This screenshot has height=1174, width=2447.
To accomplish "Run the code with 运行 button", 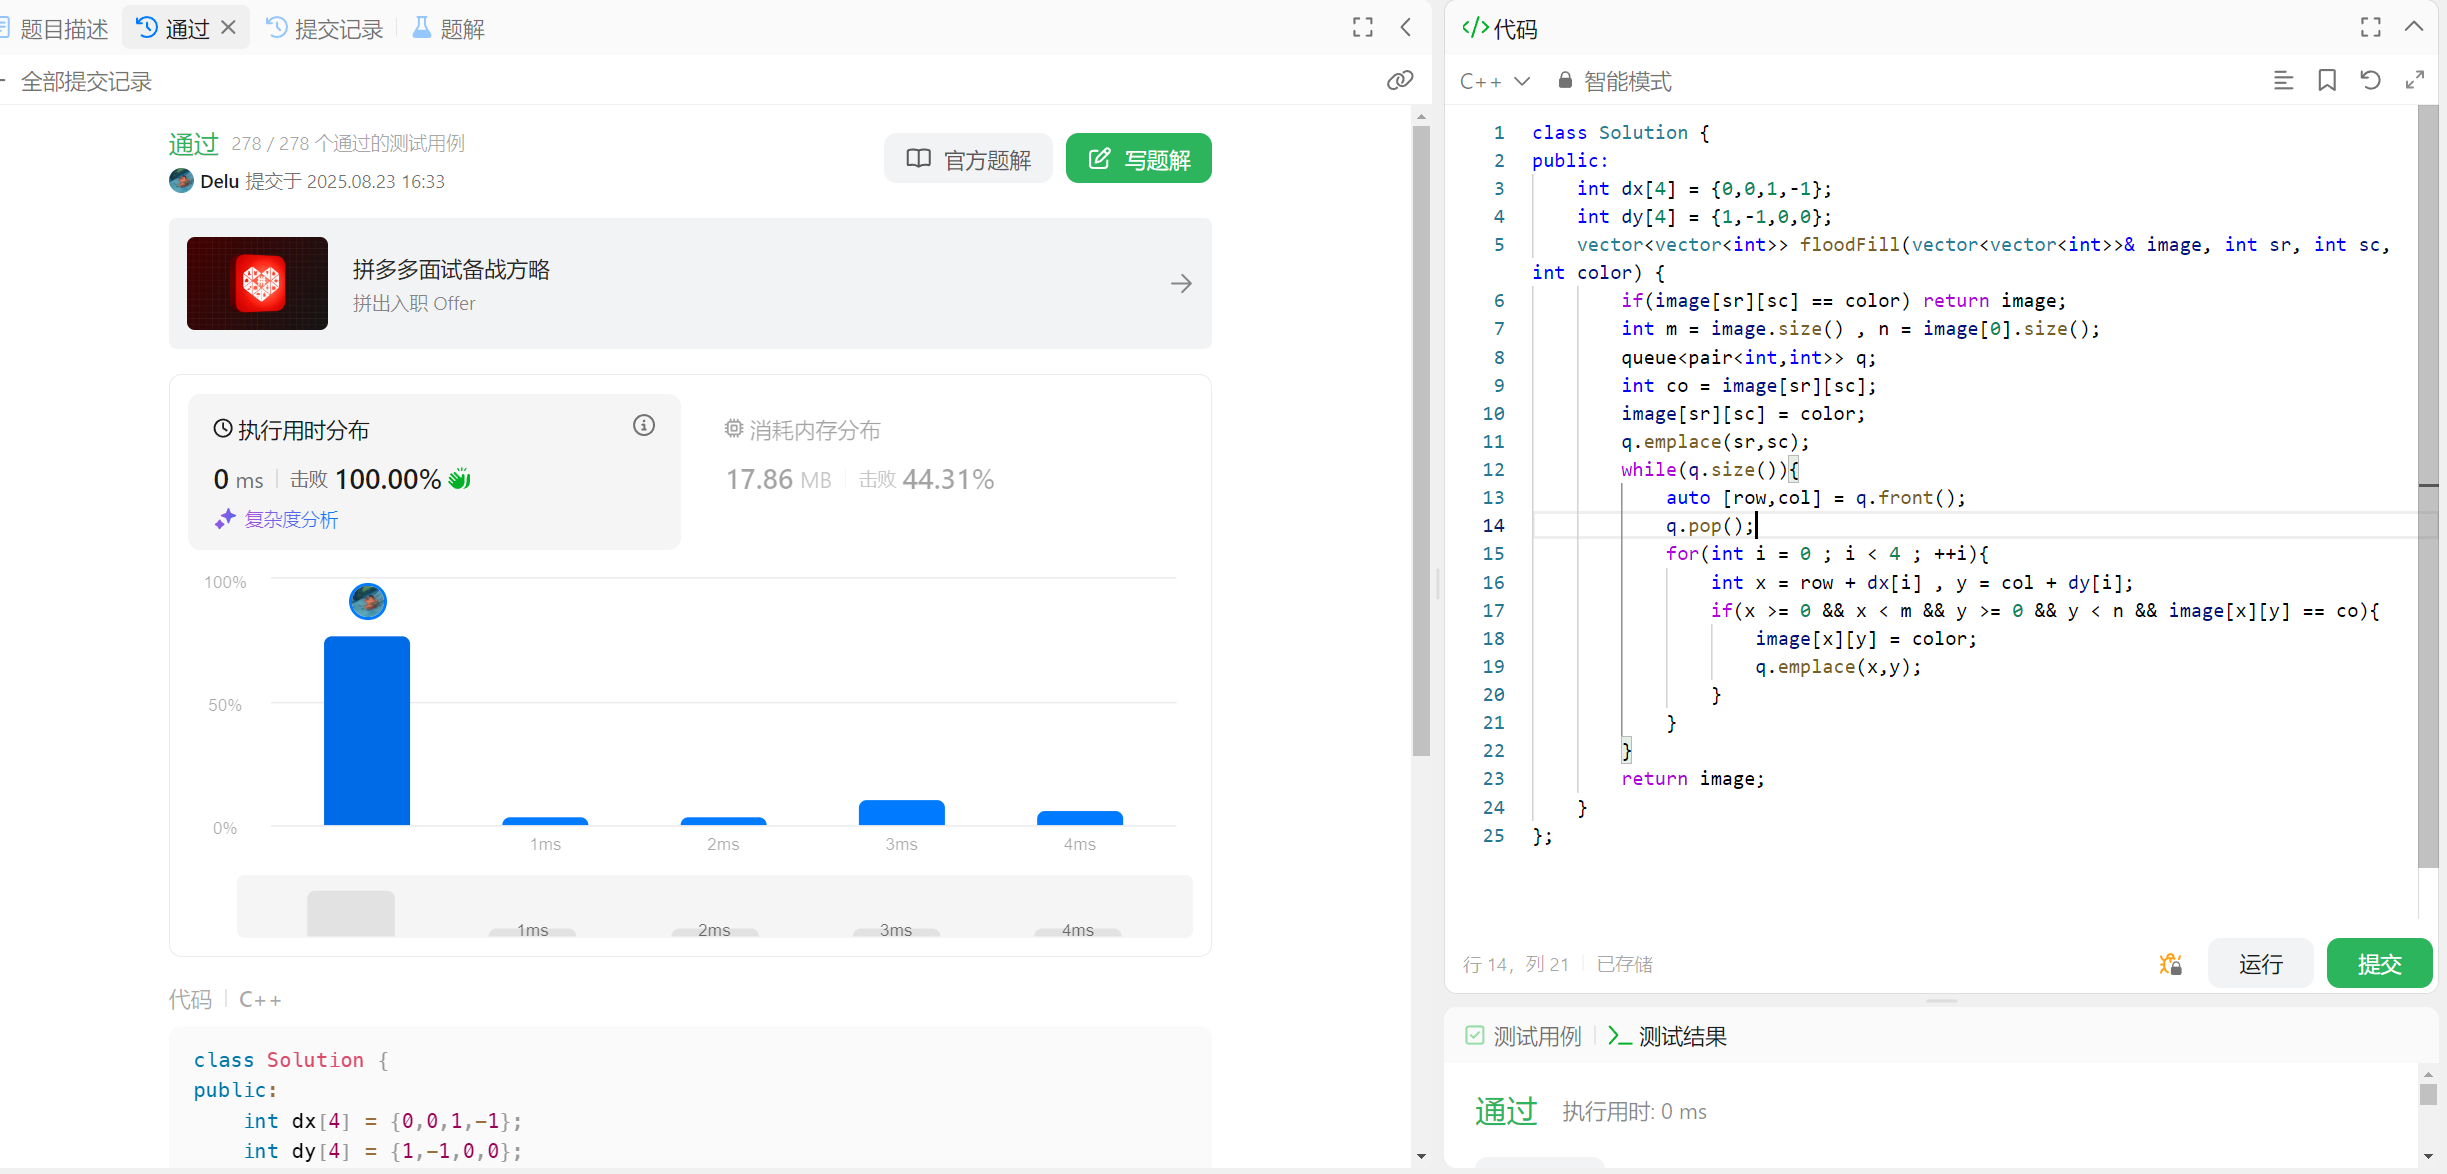I will click(2260, 964).
